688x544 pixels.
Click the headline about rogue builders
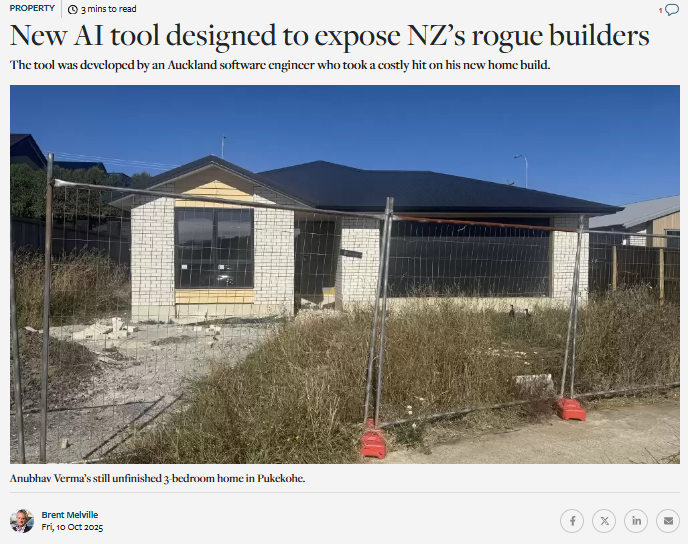coord(330,35)
